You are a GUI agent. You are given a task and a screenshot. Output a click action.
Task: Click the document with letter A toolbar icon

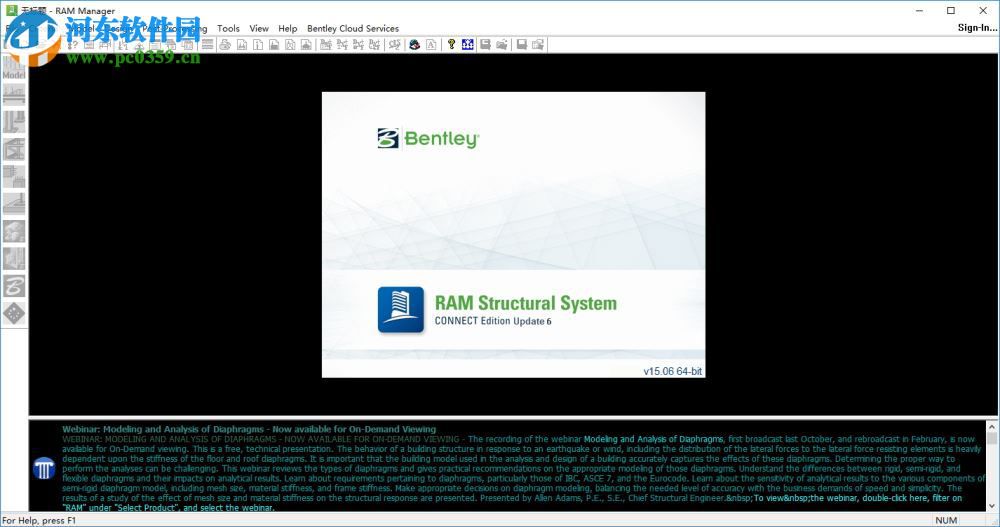point(432,45)
